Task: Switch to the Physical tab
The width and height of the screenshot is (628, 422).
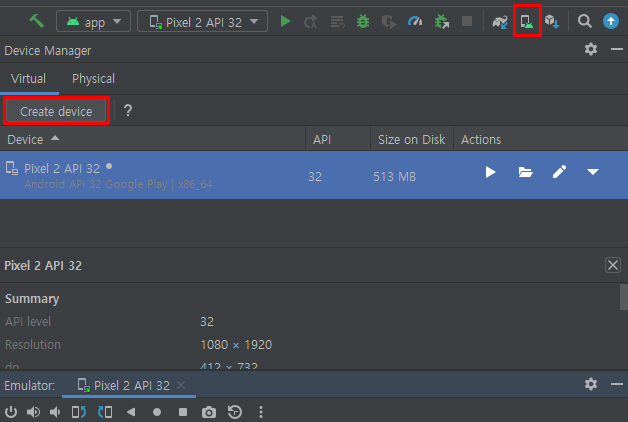Action: pos(93,79)
